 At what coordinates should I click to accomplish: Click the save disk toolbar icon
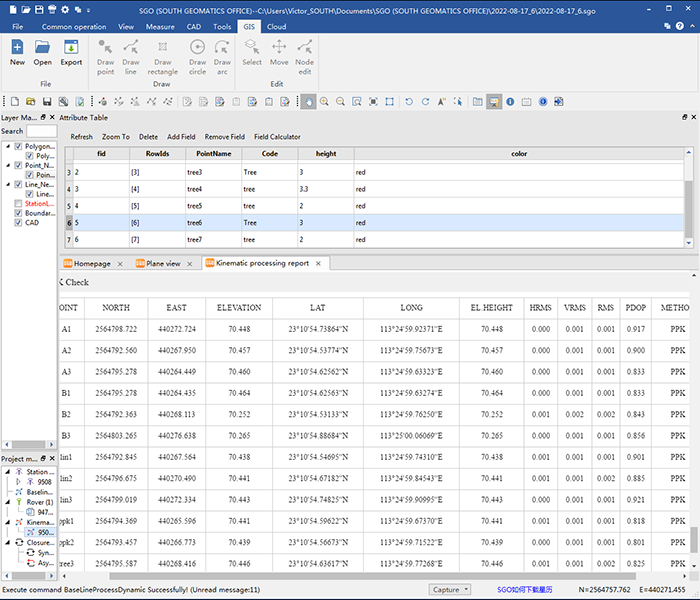pyautogui.click(x=47, y=102)
